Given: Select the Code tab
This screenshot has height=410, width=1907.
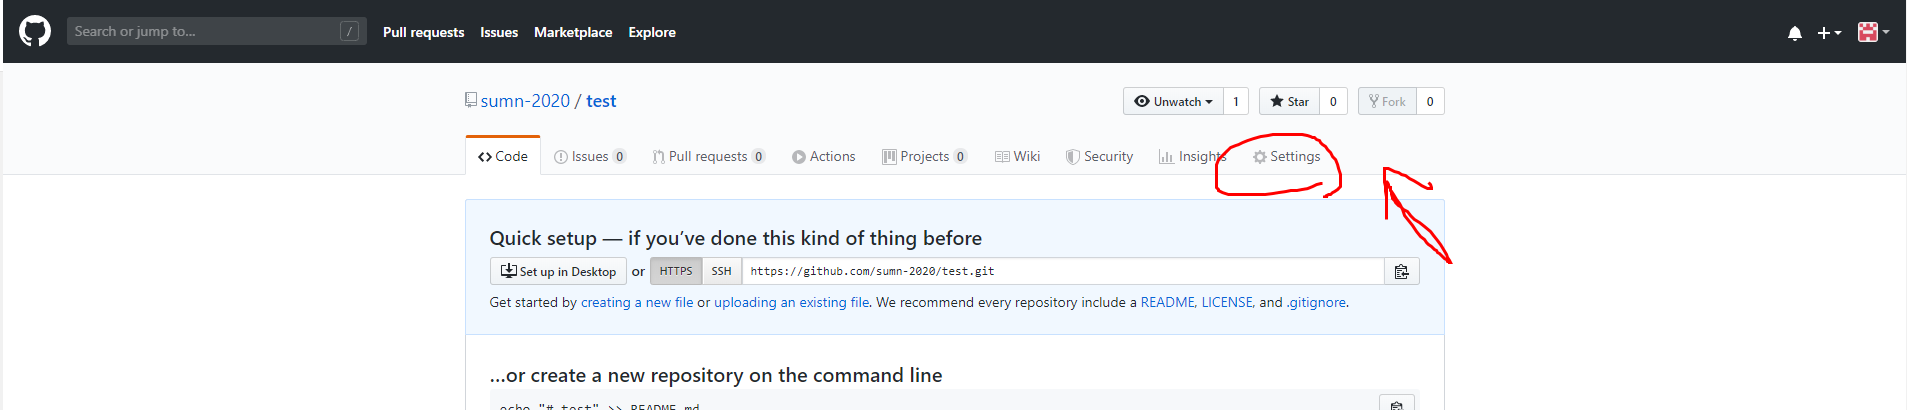Looking at the screenshot, I should pyautogui.click(x=503, y=156).
